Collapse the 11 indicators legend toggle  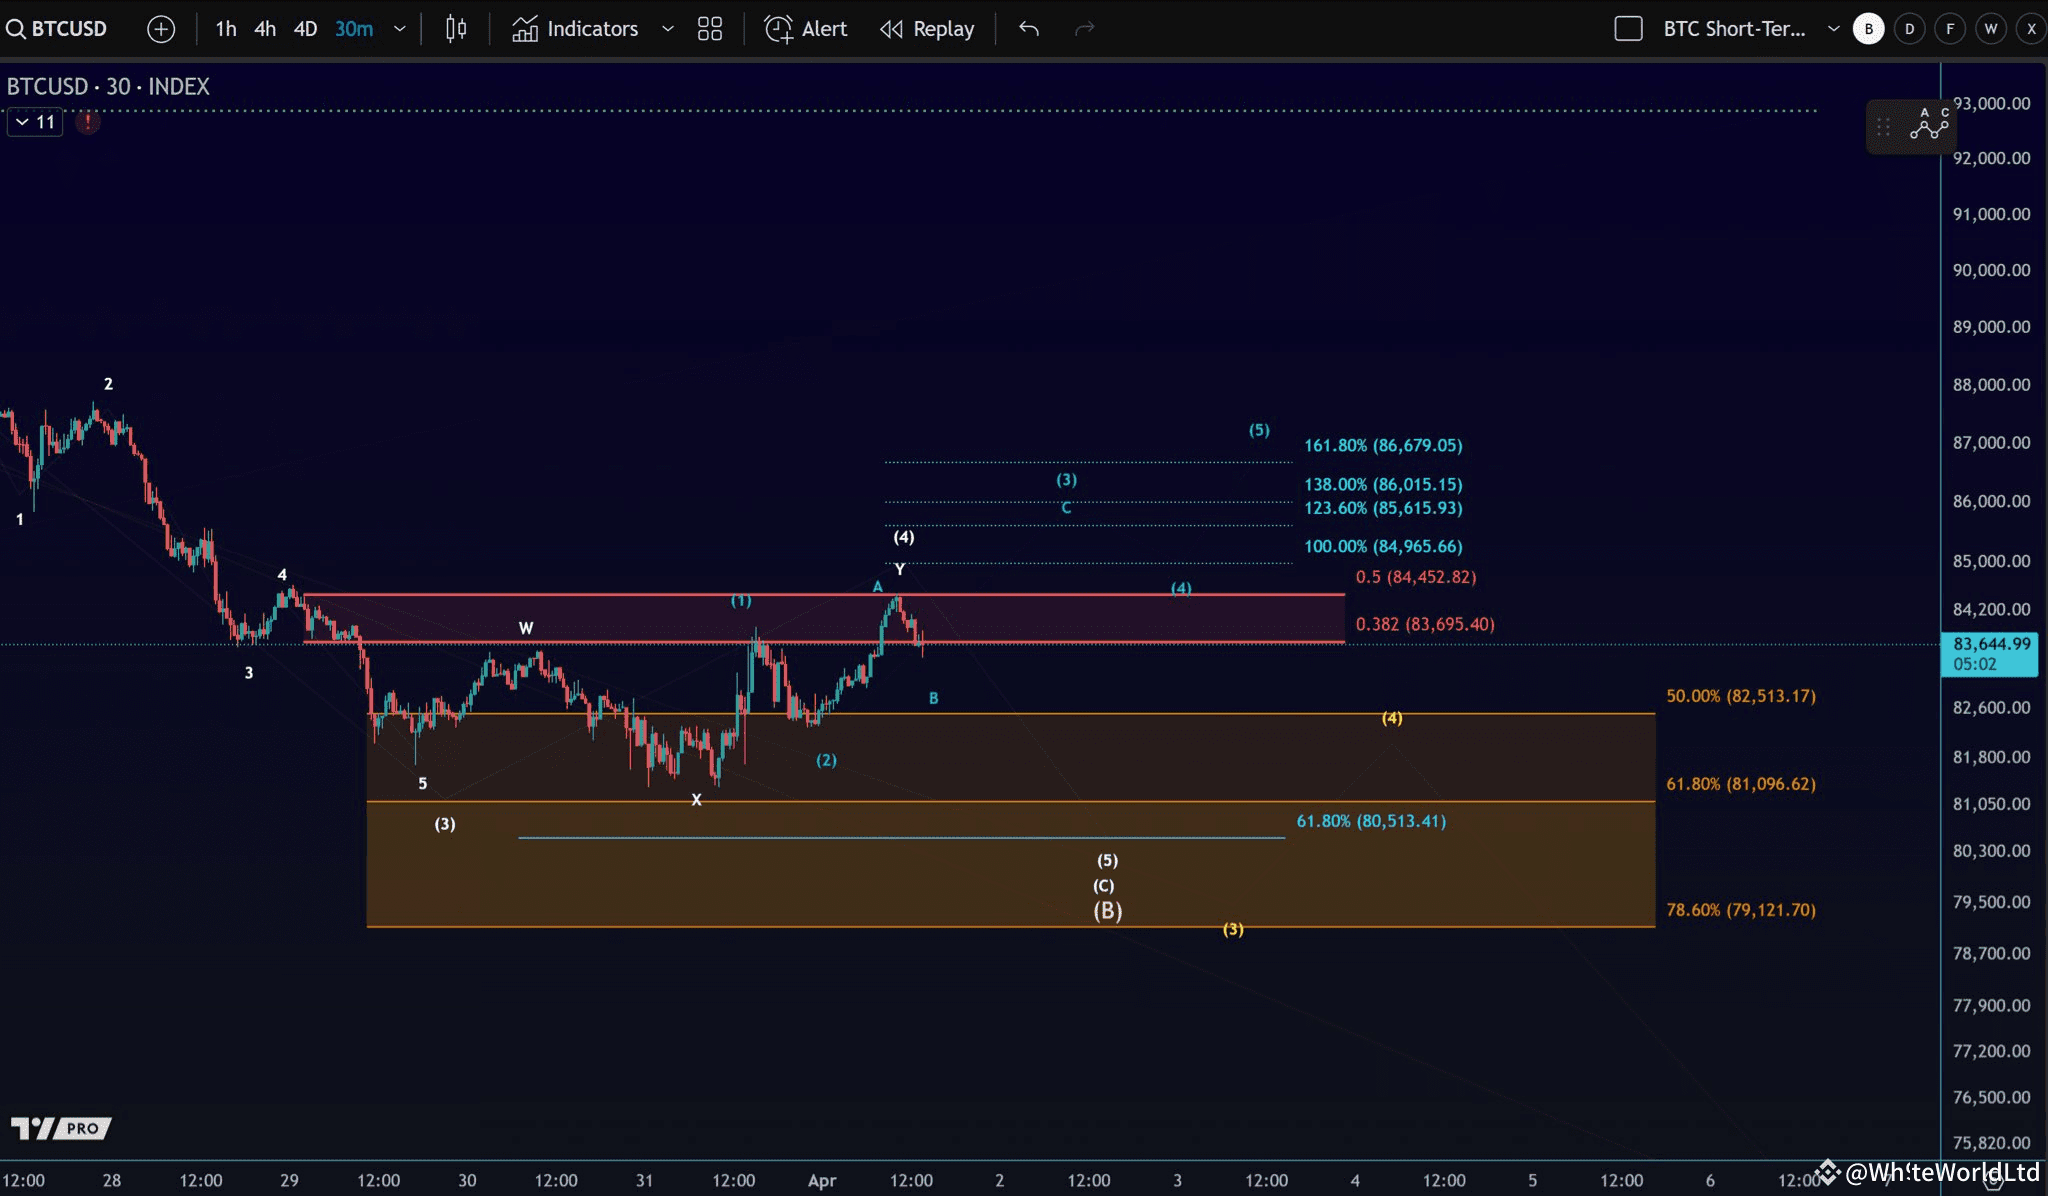pyautogui.click(x=35, y=122)
